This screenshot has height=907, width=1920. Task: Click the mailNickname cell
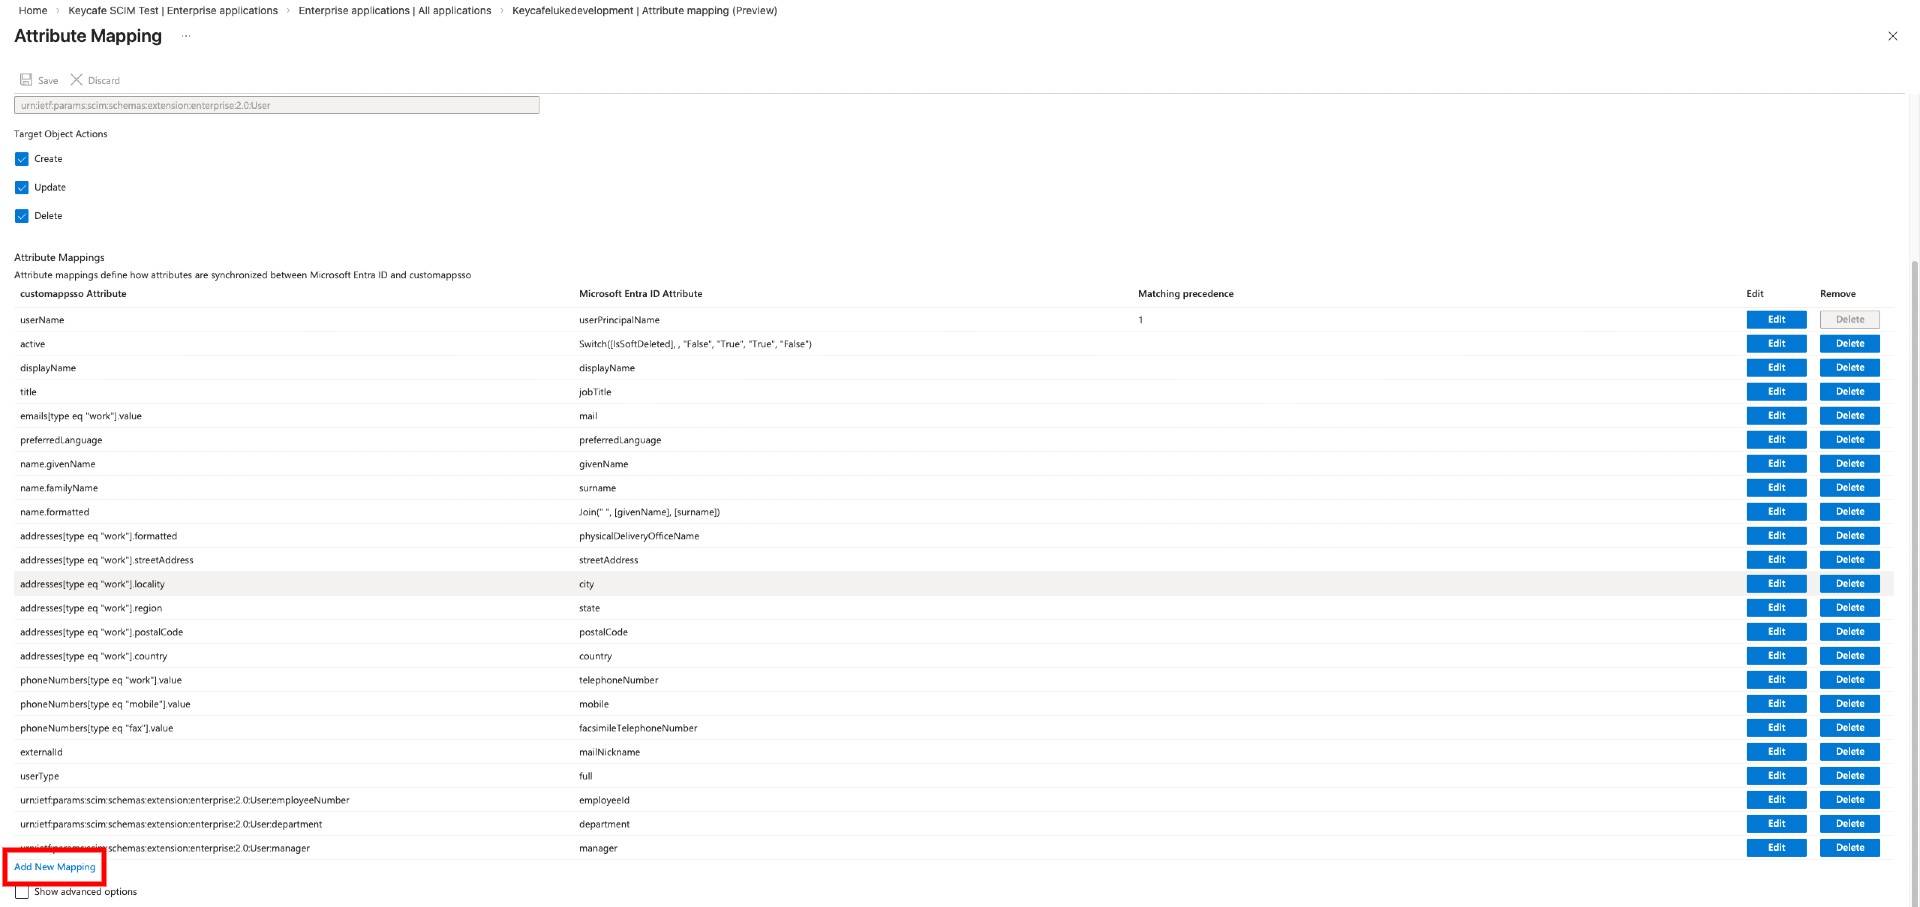coord(609,752)
